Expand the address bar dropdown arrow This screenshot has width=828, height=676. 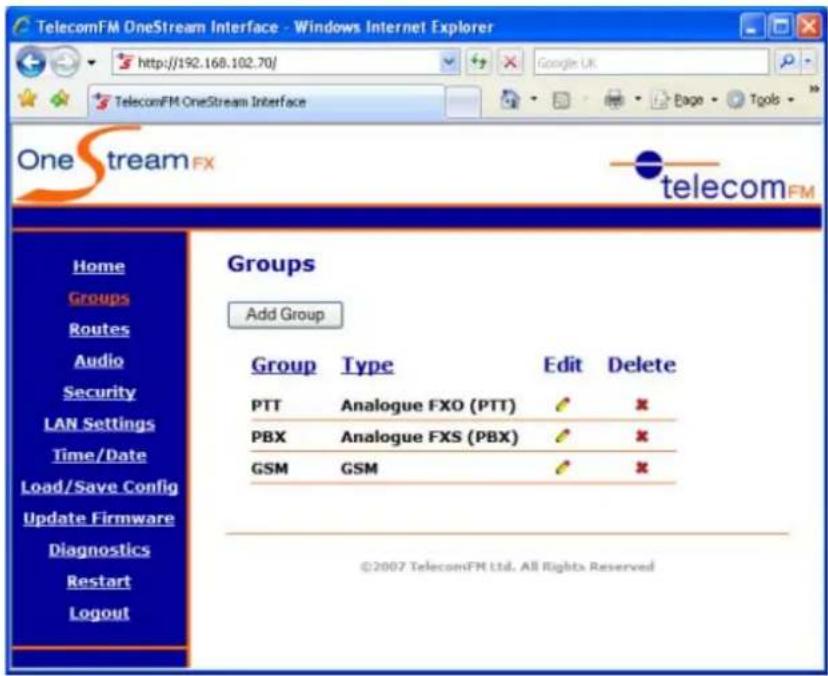click(449, 62)
